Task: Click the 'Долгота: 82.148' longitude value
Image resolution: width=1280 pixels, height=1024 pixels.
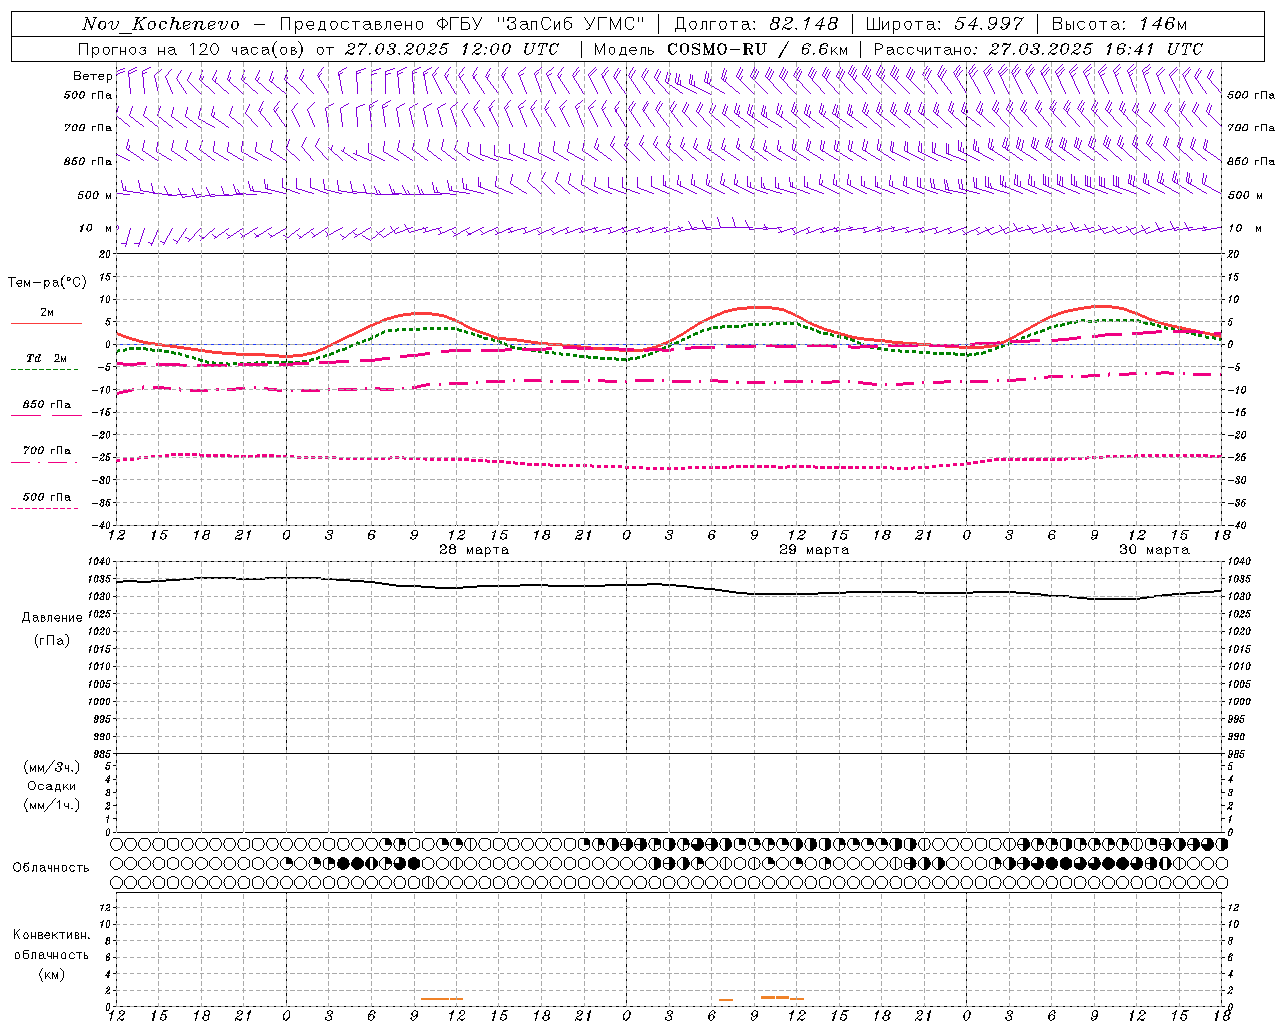Action: (756, 24)
